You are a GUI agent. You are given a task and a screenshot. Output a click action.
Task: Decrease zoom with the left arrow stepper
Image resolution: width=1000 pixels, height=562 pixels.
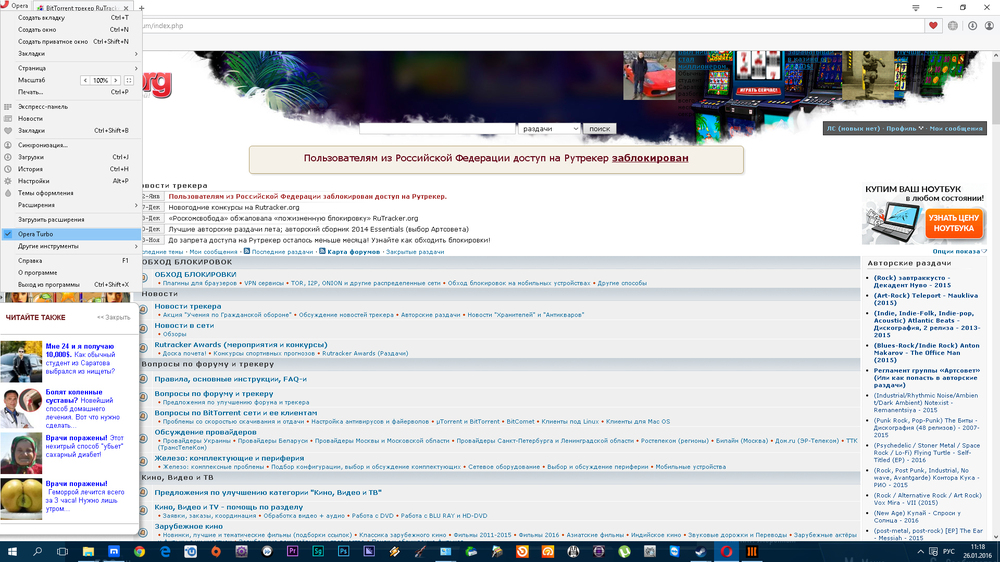[86, 80]
